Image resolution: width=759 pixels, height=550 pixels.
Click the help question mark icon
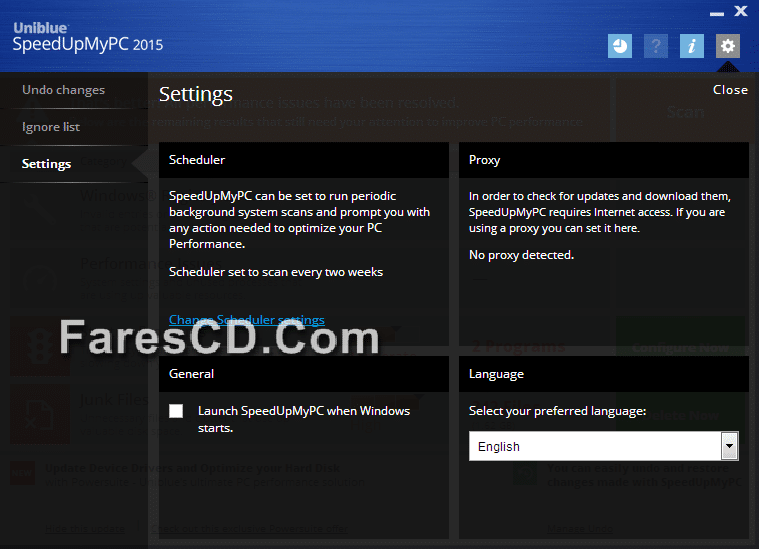pos(656,46)
